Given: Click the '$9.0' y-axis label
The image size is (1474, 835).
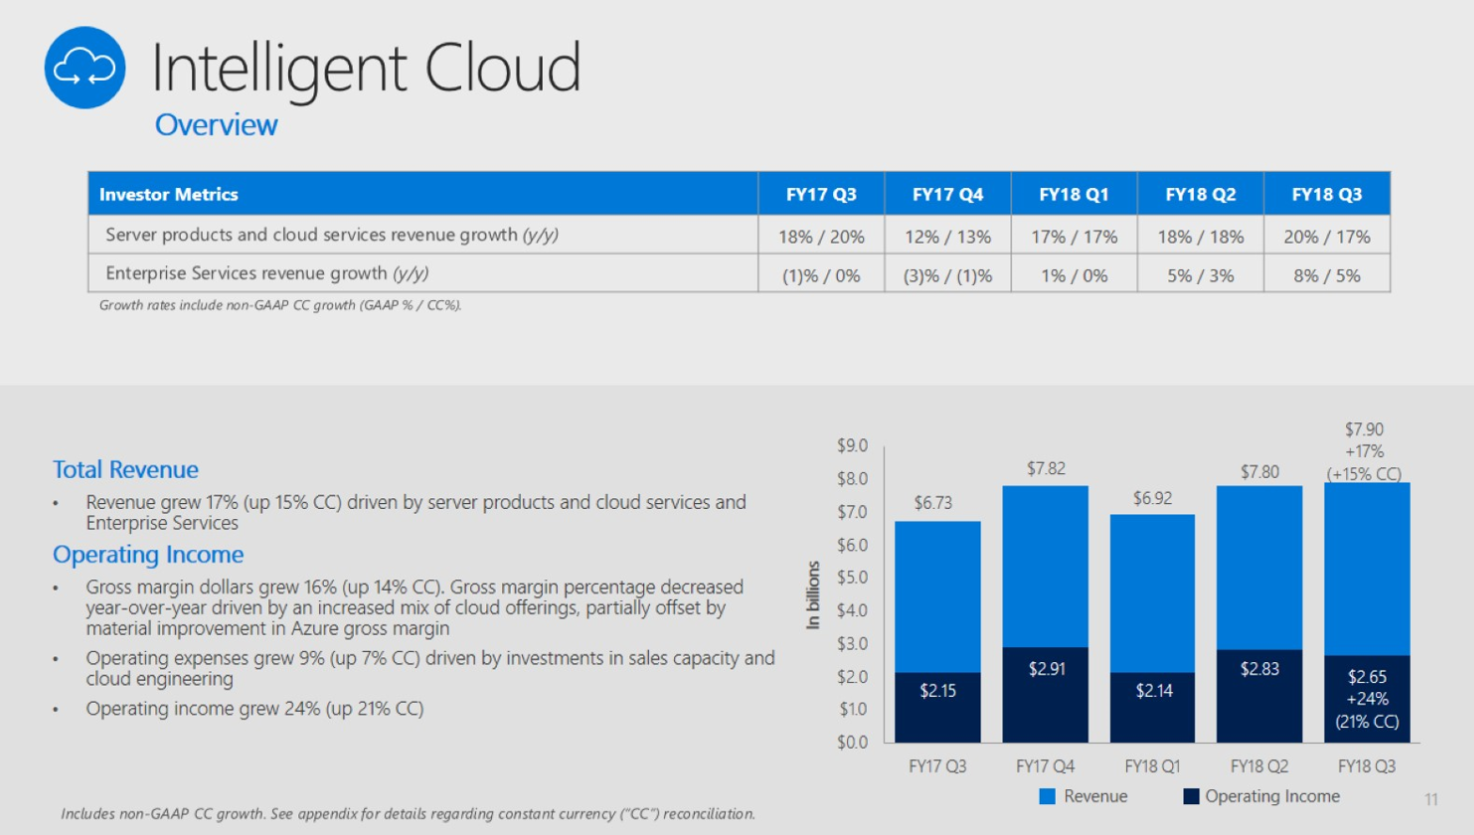Looking at the screenshot, I should point(852,445).
